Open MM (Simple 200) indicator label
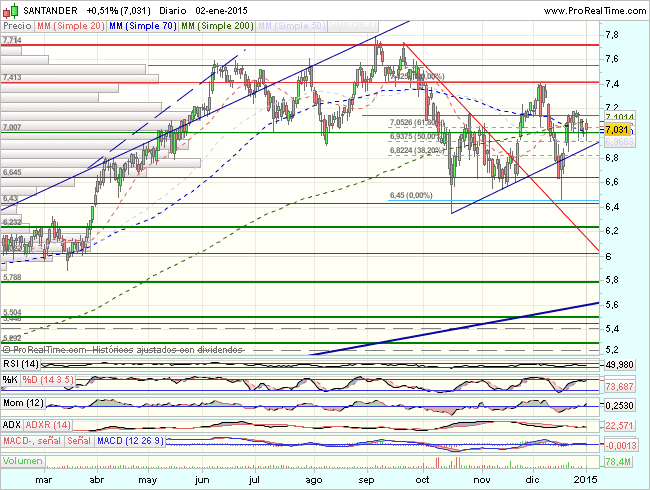 pyautogui.click(x=217, y=26)
